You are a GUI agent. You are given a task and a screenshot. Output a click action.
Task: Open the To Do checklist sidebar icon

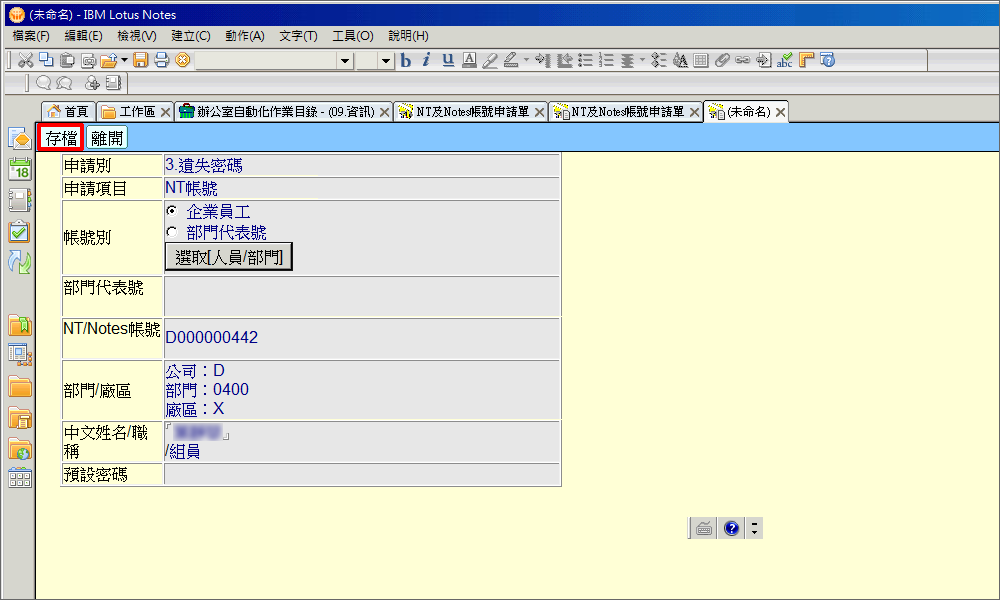point(20,231)
